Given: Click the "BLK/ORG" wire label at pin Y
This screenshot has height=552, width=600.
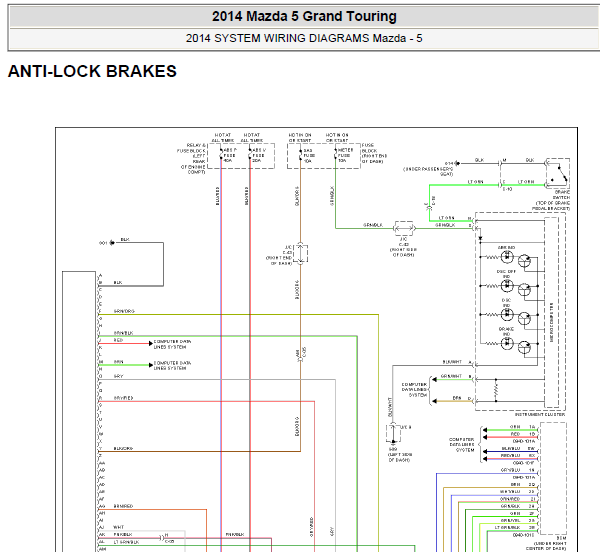Looking at the screenshot, I should (123, 448).
